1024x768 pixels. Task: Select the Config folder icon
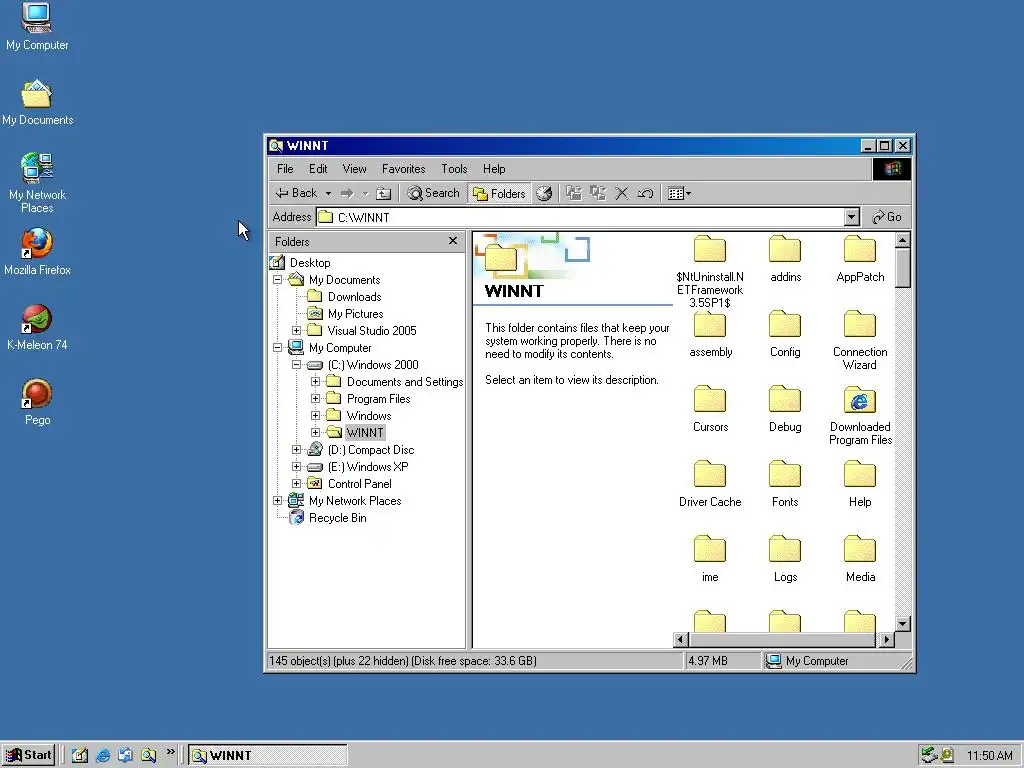point(785,325)
